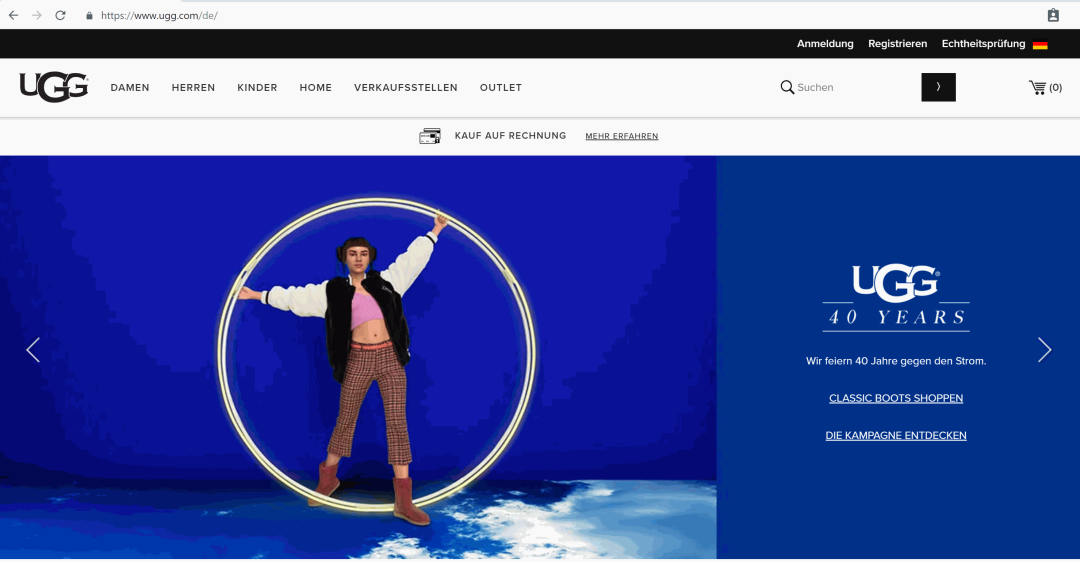Click Mehr Erfahren link

coord(622,136)
